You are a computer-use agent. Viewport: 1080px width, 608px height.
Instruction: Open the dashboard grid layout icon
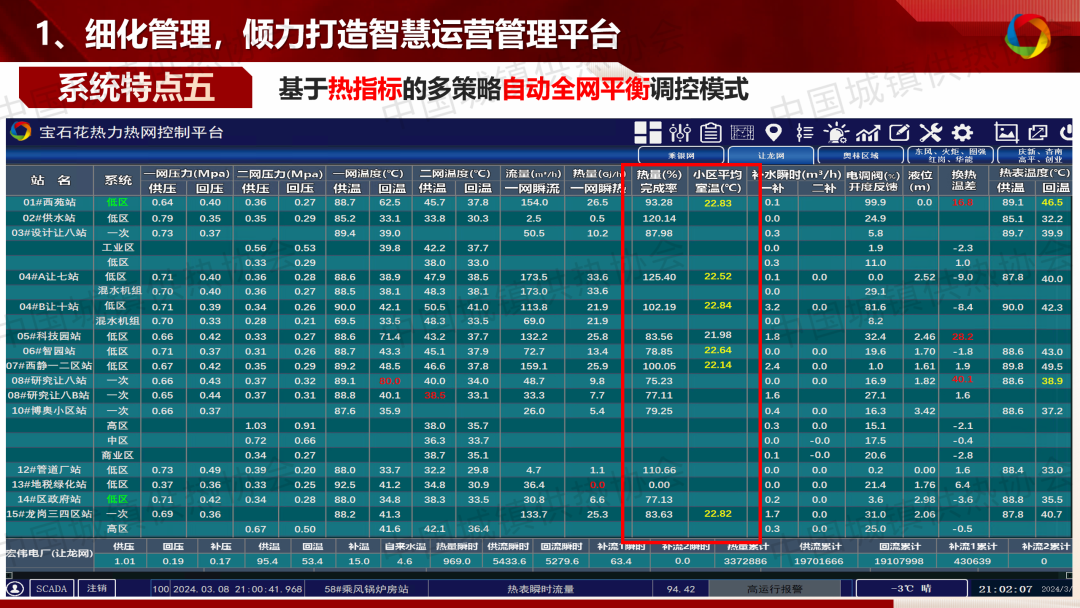click(648, 132)
